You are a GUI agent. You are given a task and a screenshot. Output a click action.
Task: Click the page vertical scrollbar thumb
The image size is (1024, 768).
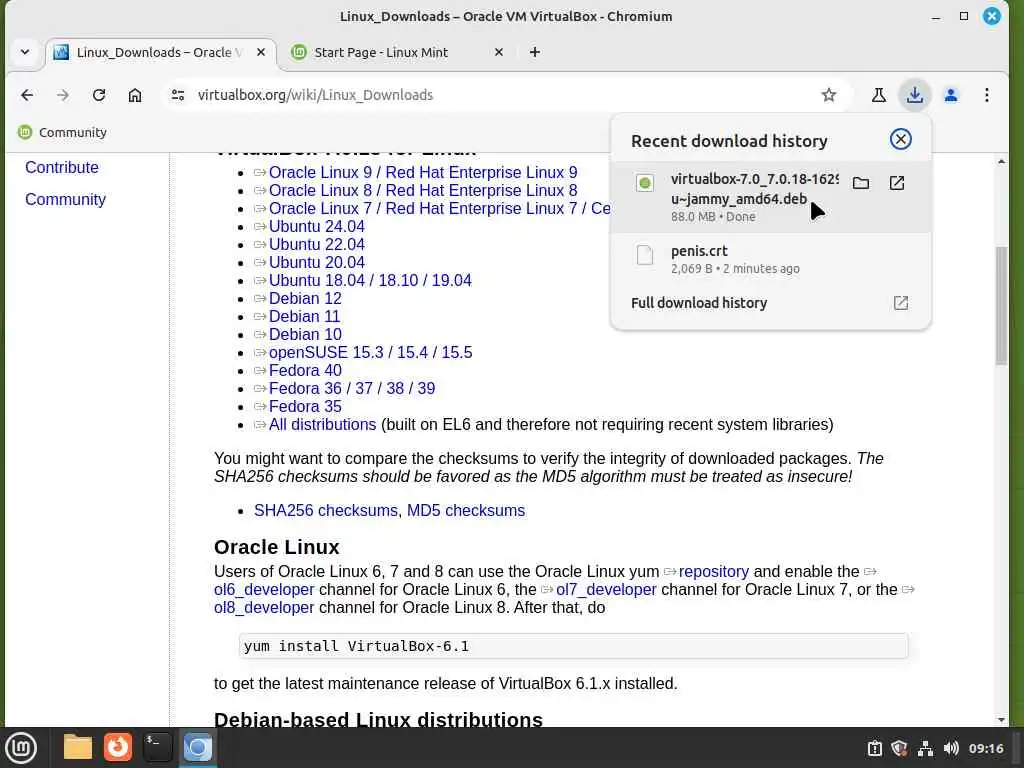1001,306
